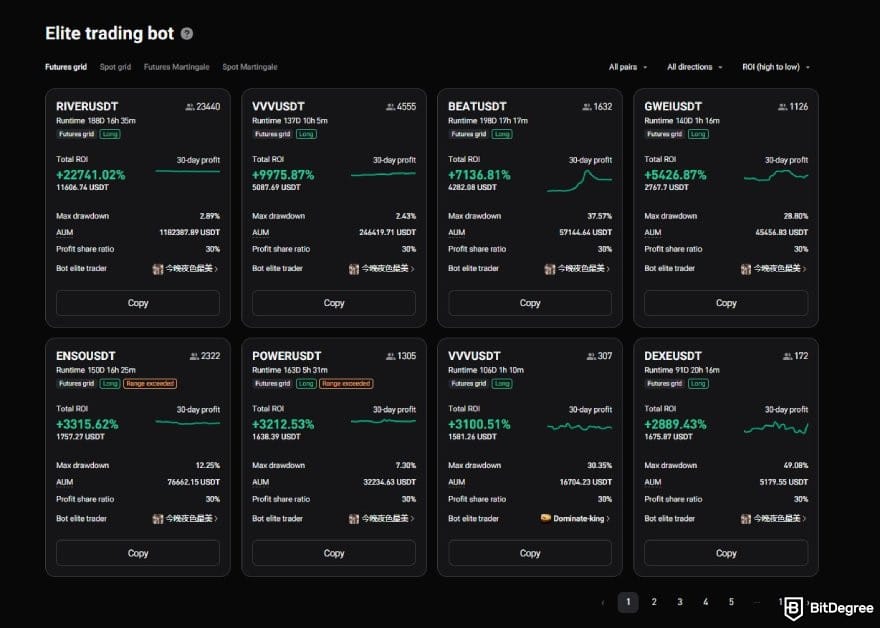Image resolution: width=880 pixels, height=628 pixels.
Task: Open the elite trader profile on POWERUSDT card
Action: [382, 519]
